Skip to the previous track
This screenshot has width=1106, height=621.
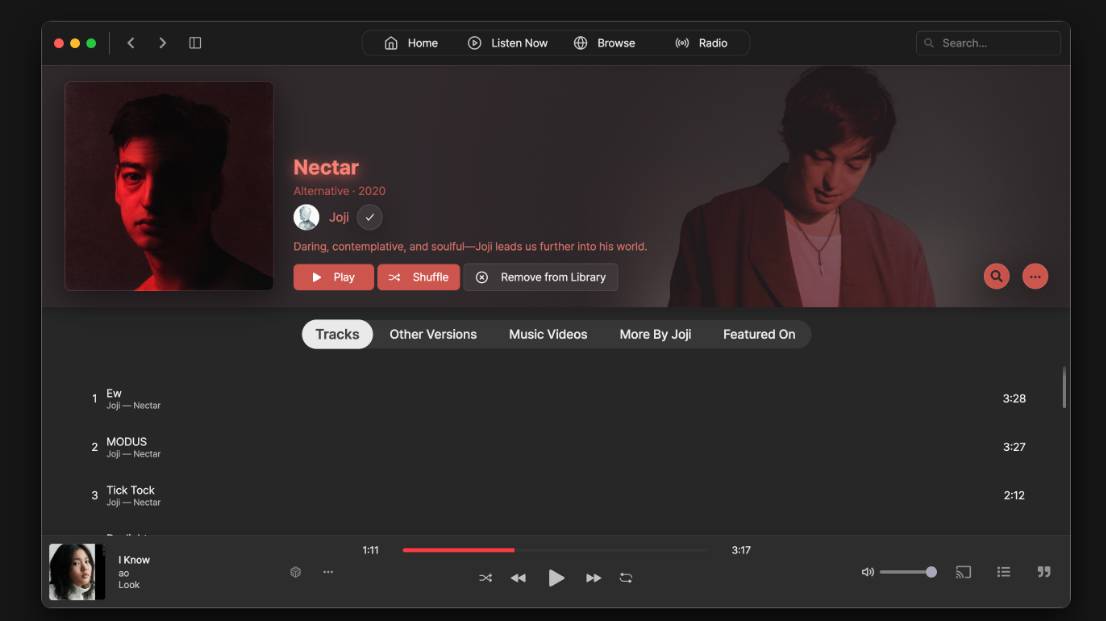tap(518, 578)
